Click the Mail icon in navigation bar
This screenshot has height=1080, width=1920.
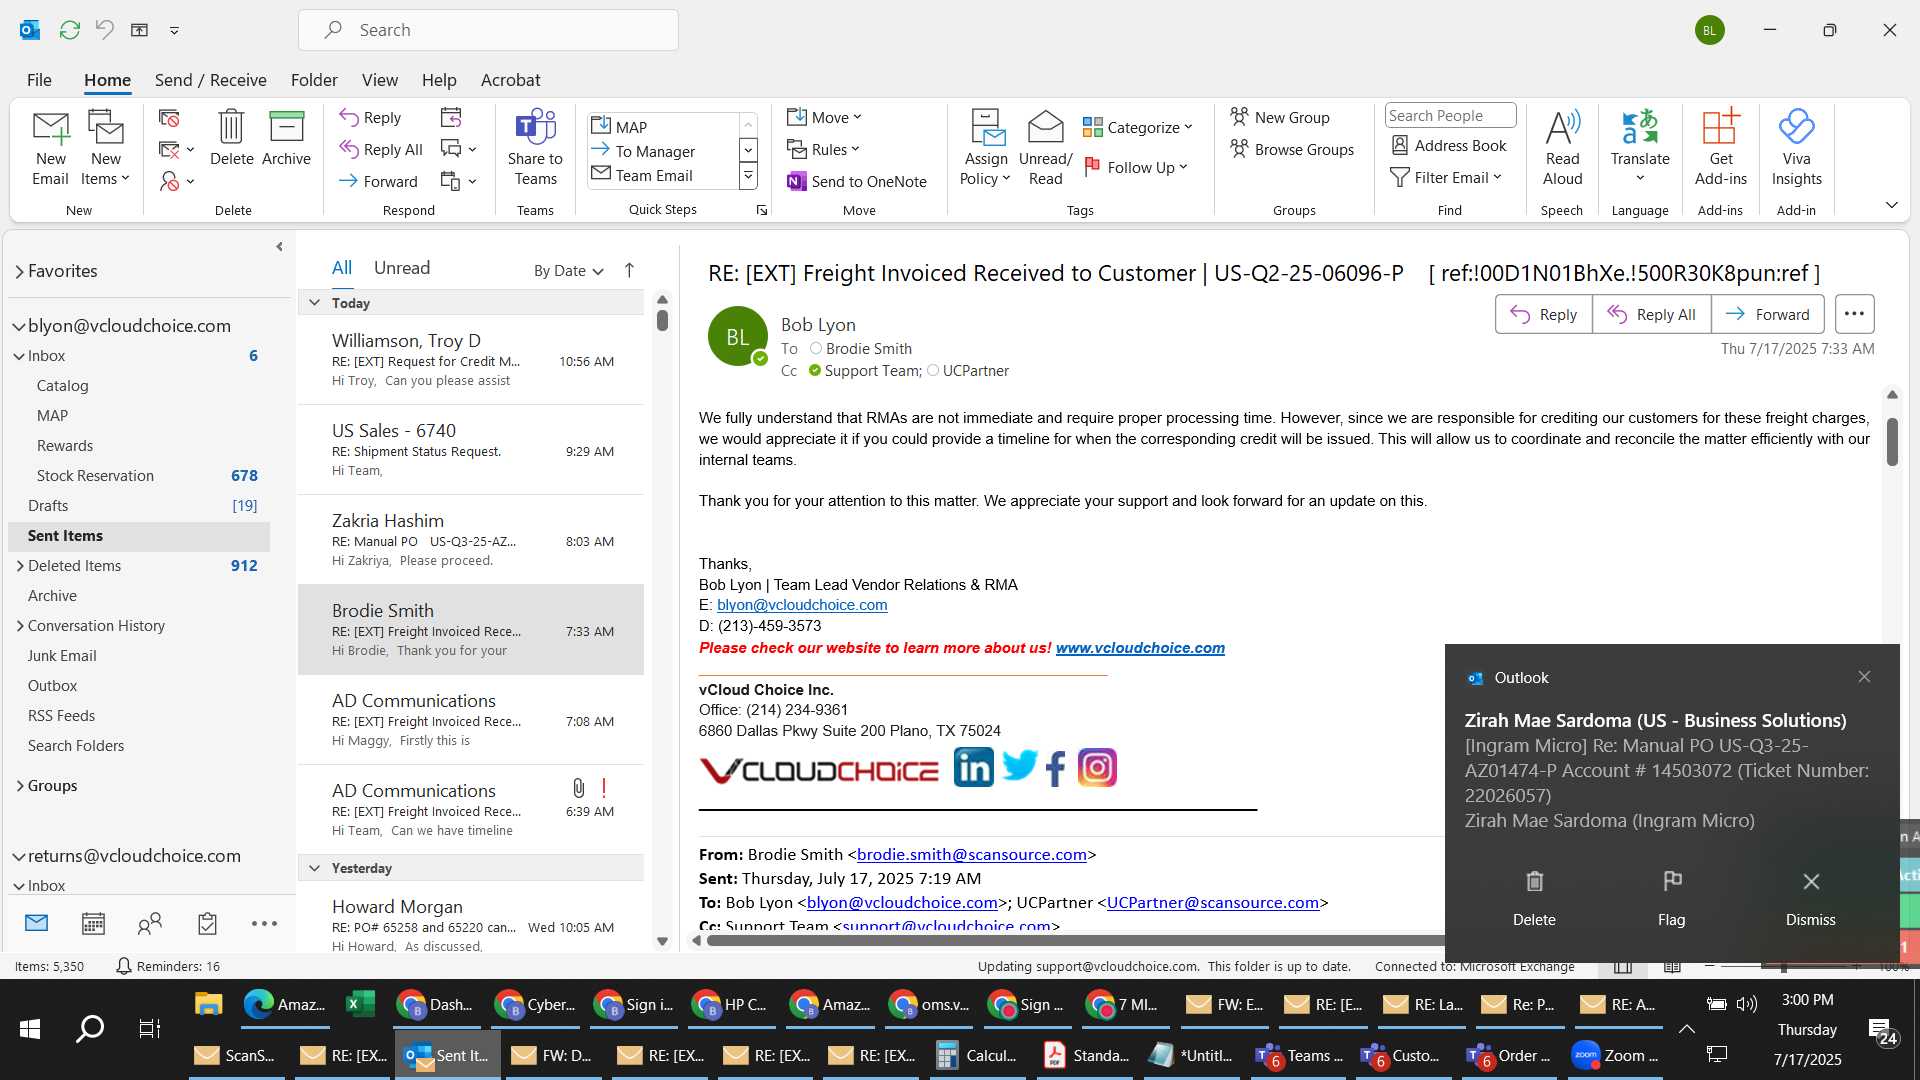click(x=36, y=923)
